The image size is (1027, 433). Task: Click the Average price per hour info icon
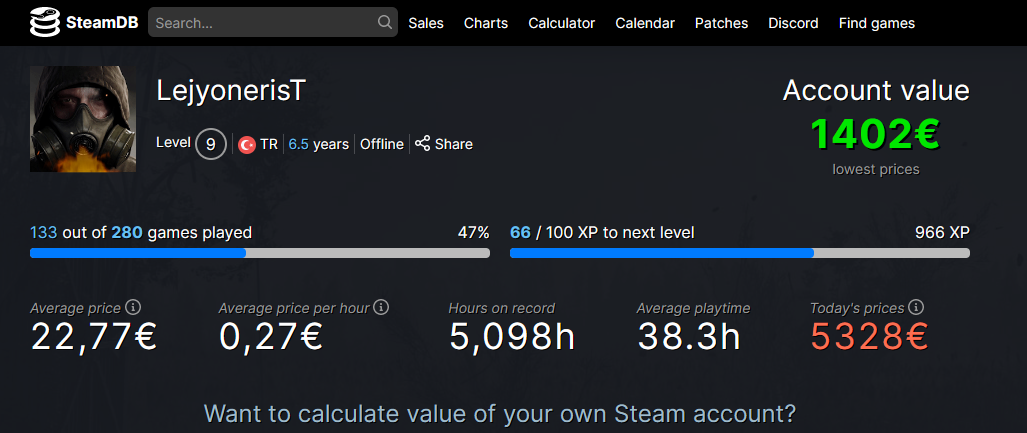coord(381,308)
